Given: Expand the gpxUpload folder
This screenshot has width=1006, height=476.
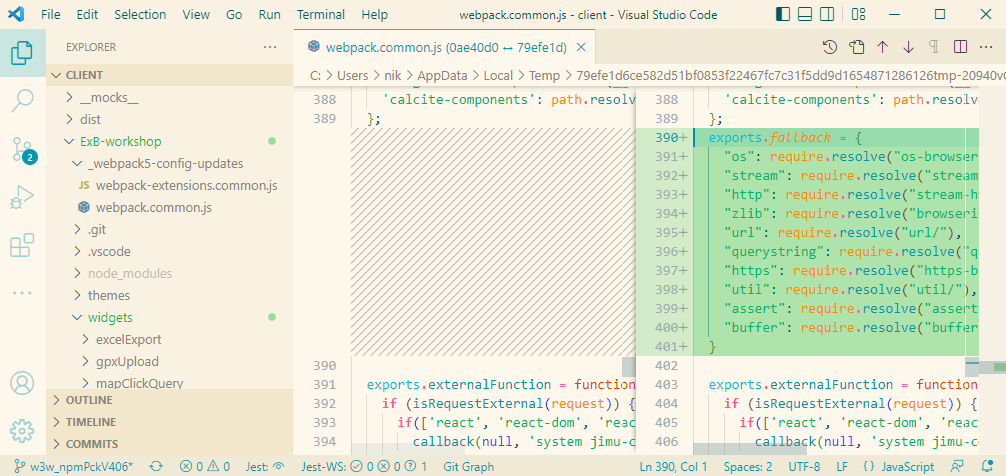Looking at the screenshot, I should (x=170, y=361).
